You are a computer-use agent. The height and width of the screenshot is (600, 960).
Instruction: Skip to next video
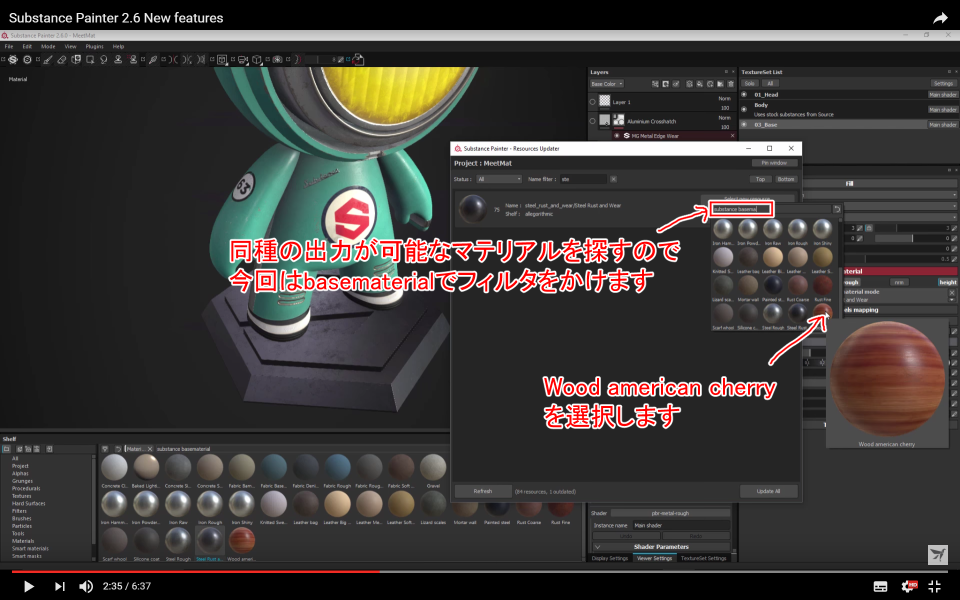click(x=59, y=587)
